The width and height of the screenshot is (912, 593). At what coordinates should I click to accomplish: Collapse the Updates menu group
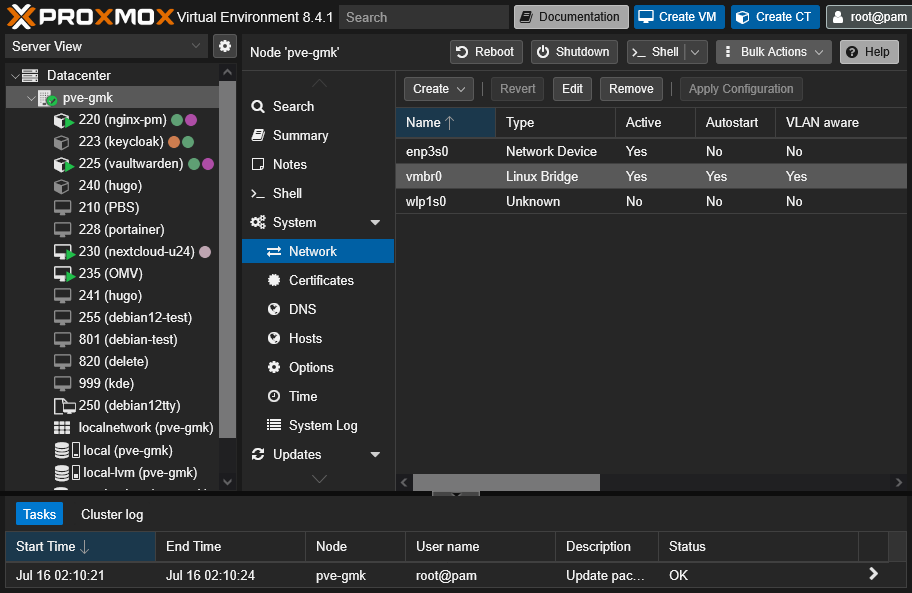pyautogui.click(x=375, y=455)
